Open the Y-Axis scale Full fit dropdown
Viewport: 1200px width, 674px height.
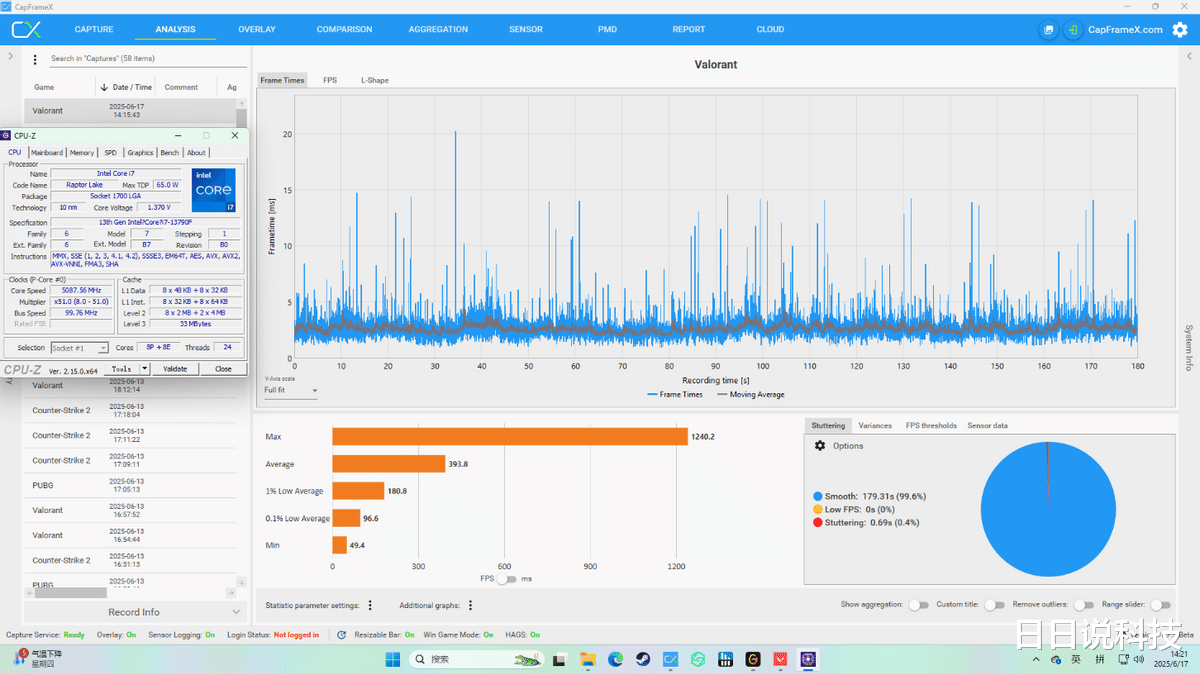[x=291, y=390]
